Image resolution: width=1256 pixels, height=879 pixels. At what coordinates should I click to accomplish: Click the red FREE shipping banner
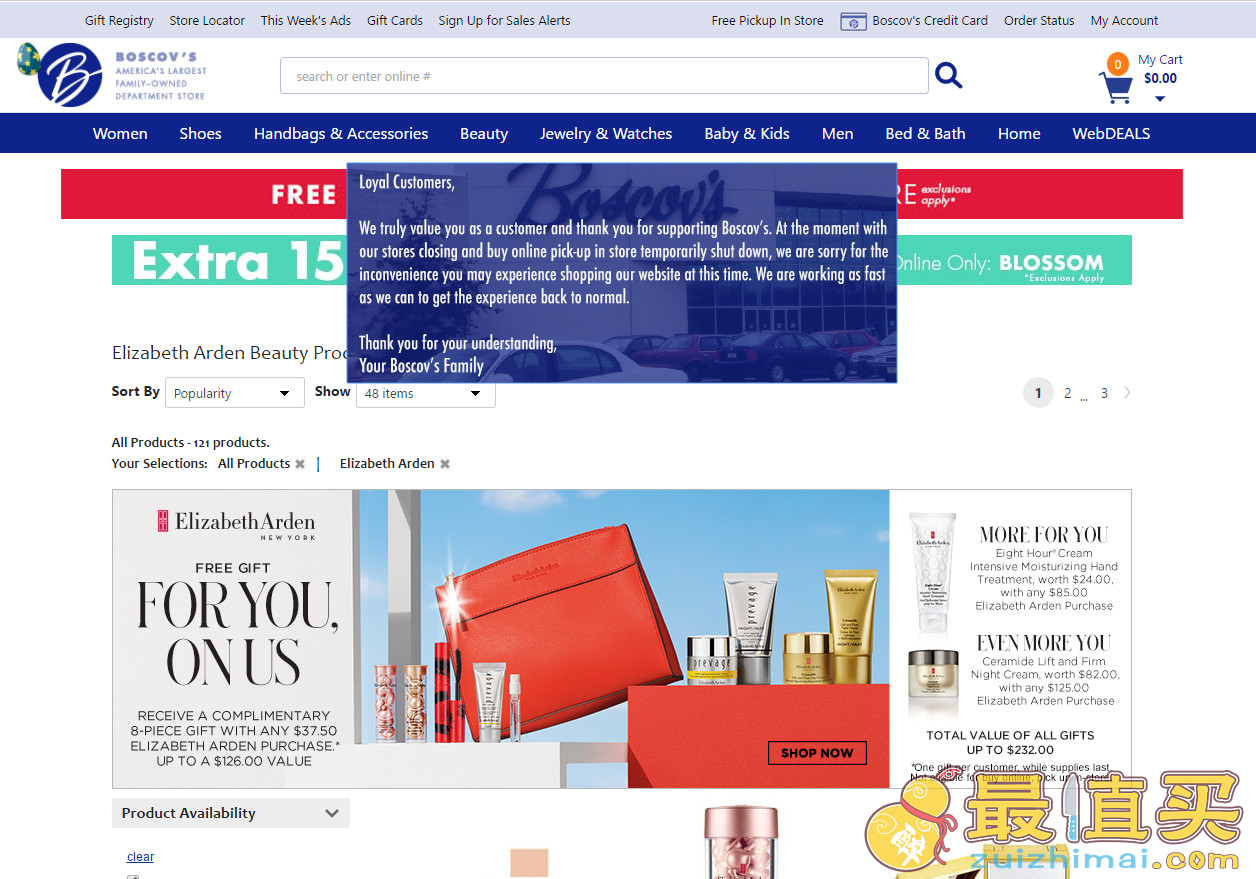coord(622,194)
